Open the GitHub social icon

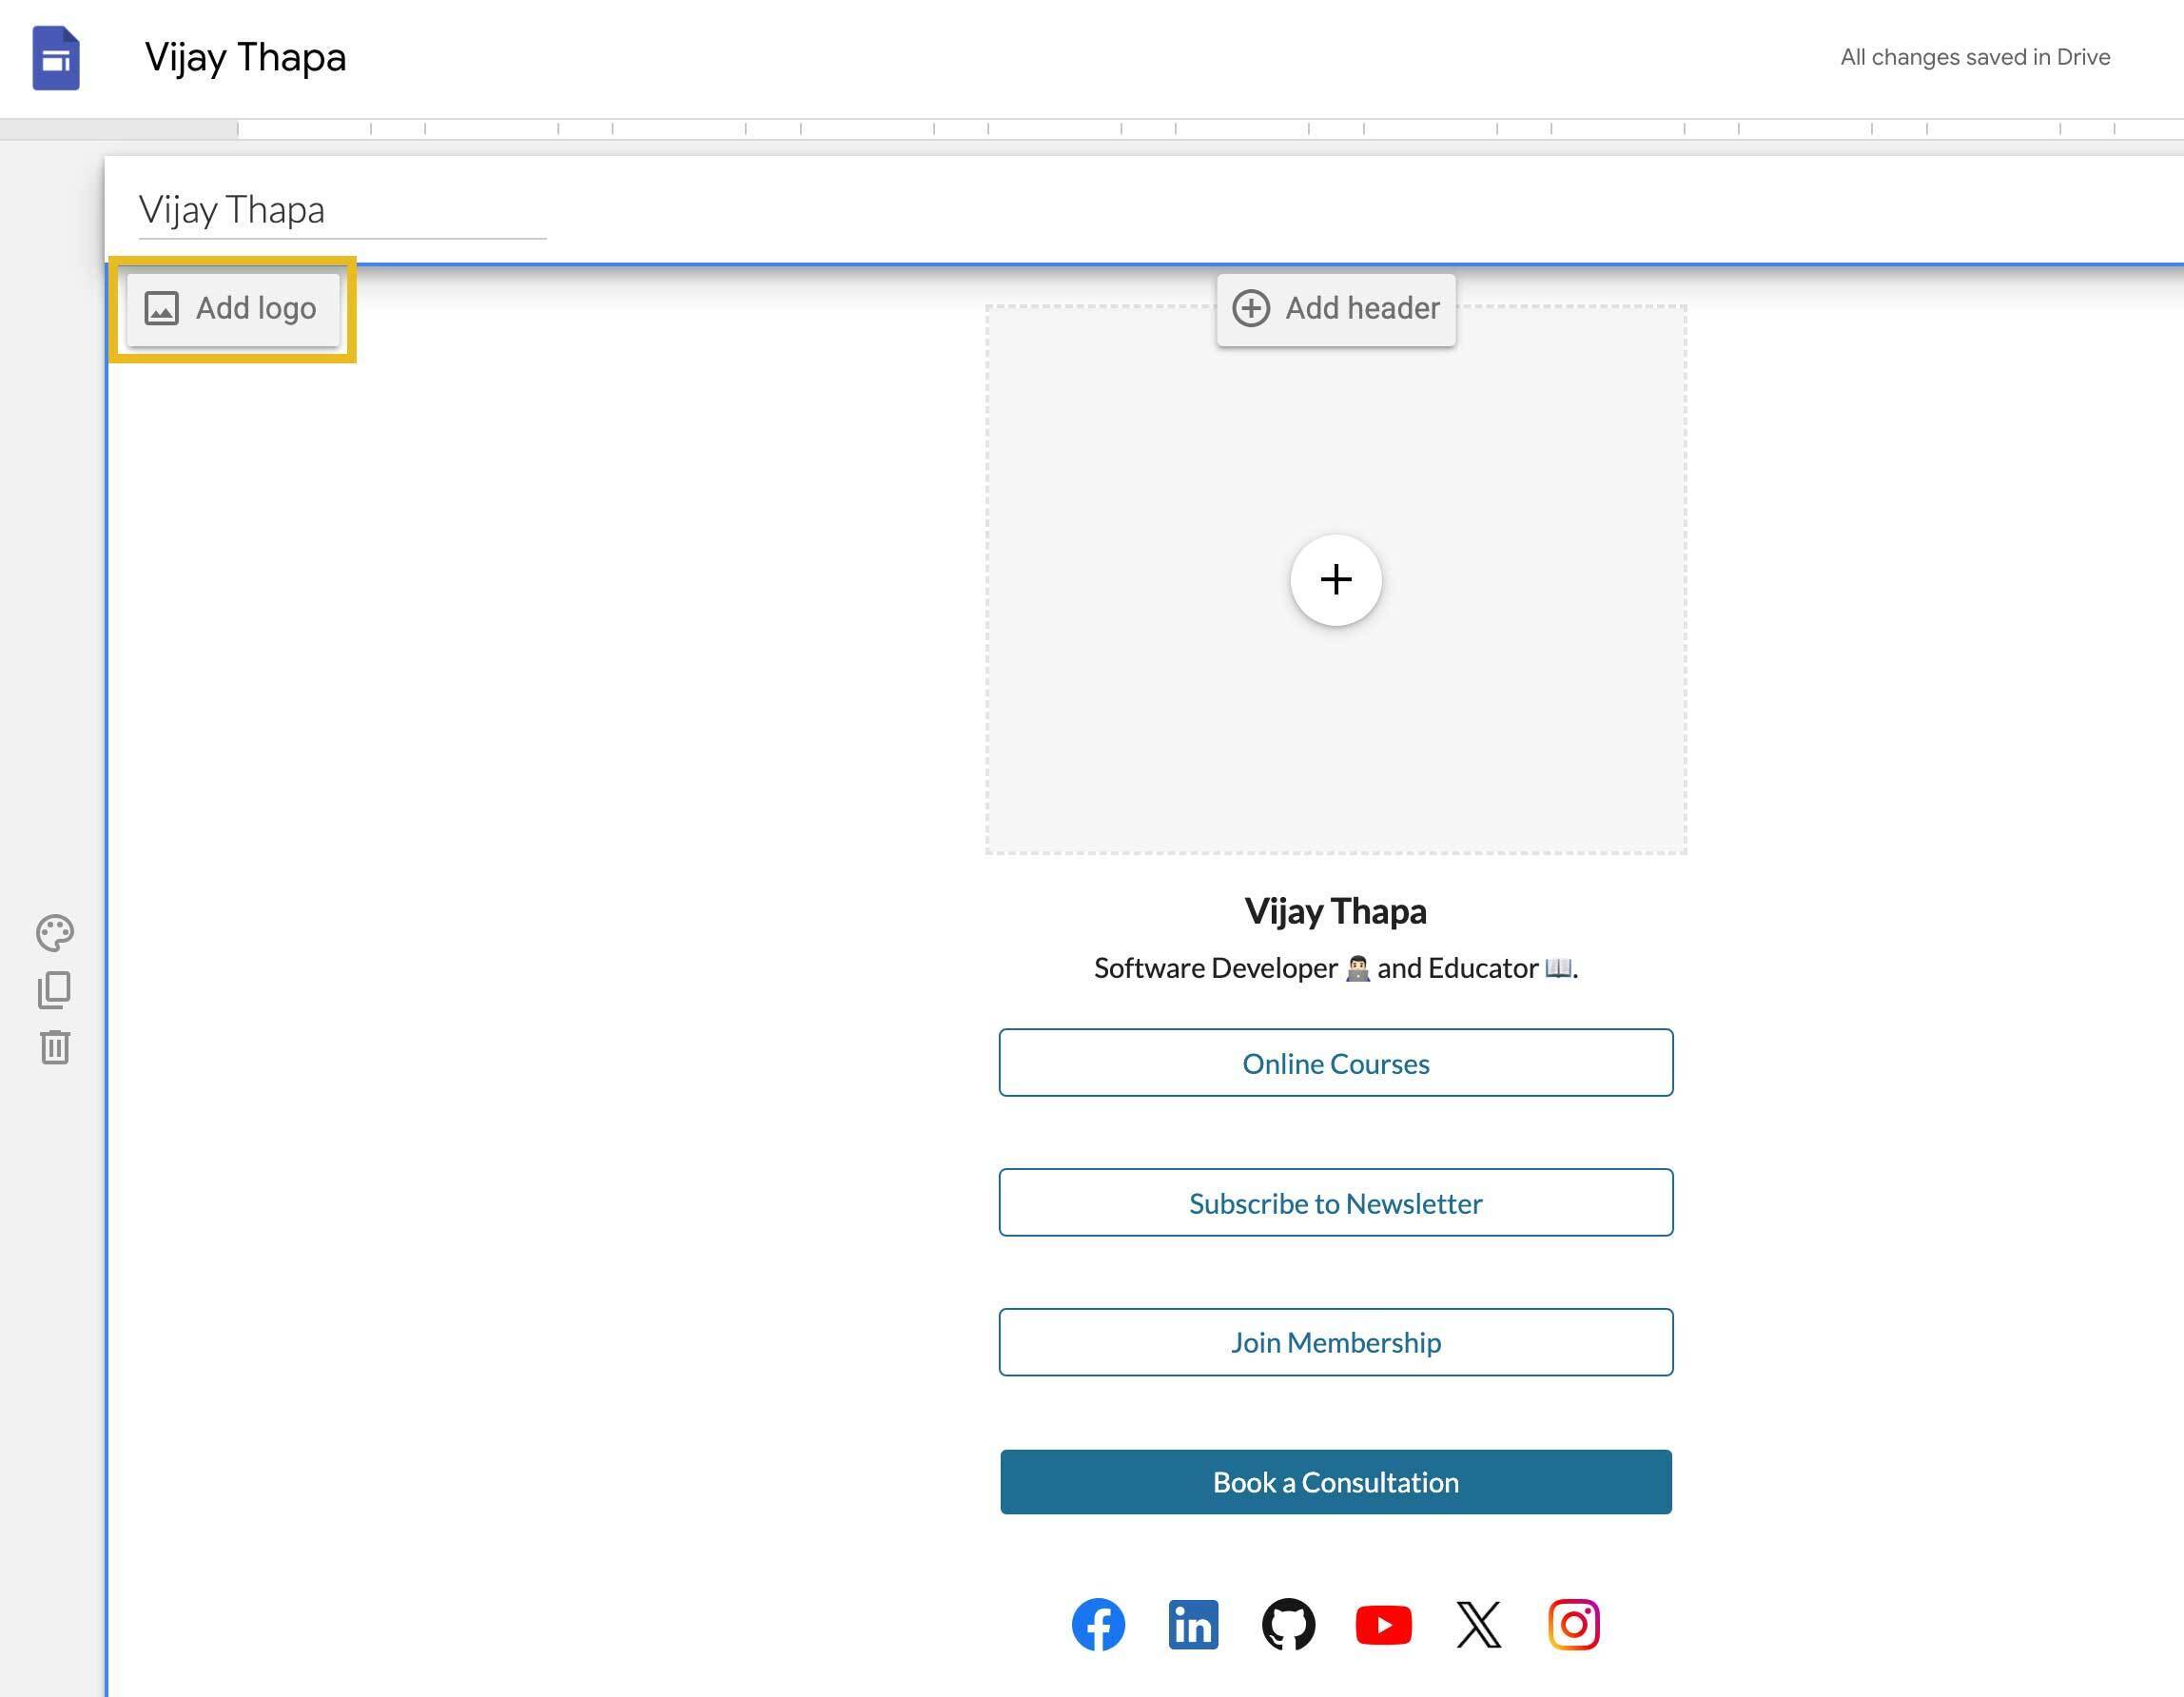(x=1288, y=1624)
